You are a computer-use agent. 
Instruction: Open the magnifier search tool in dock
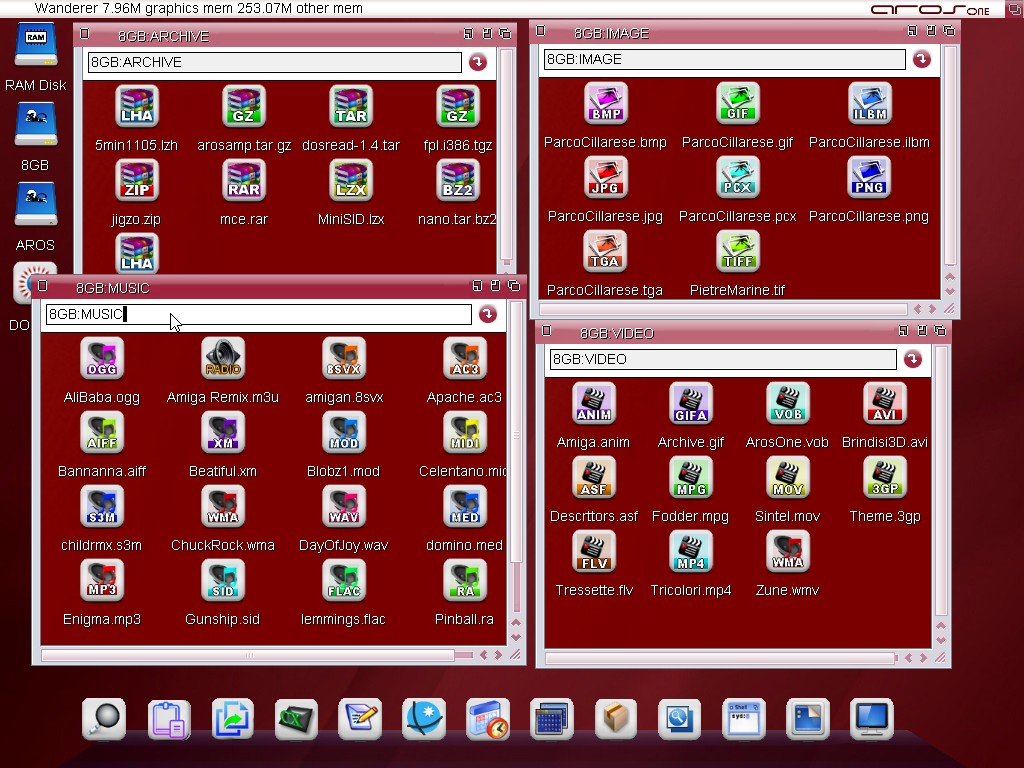[x=104, y=718]
